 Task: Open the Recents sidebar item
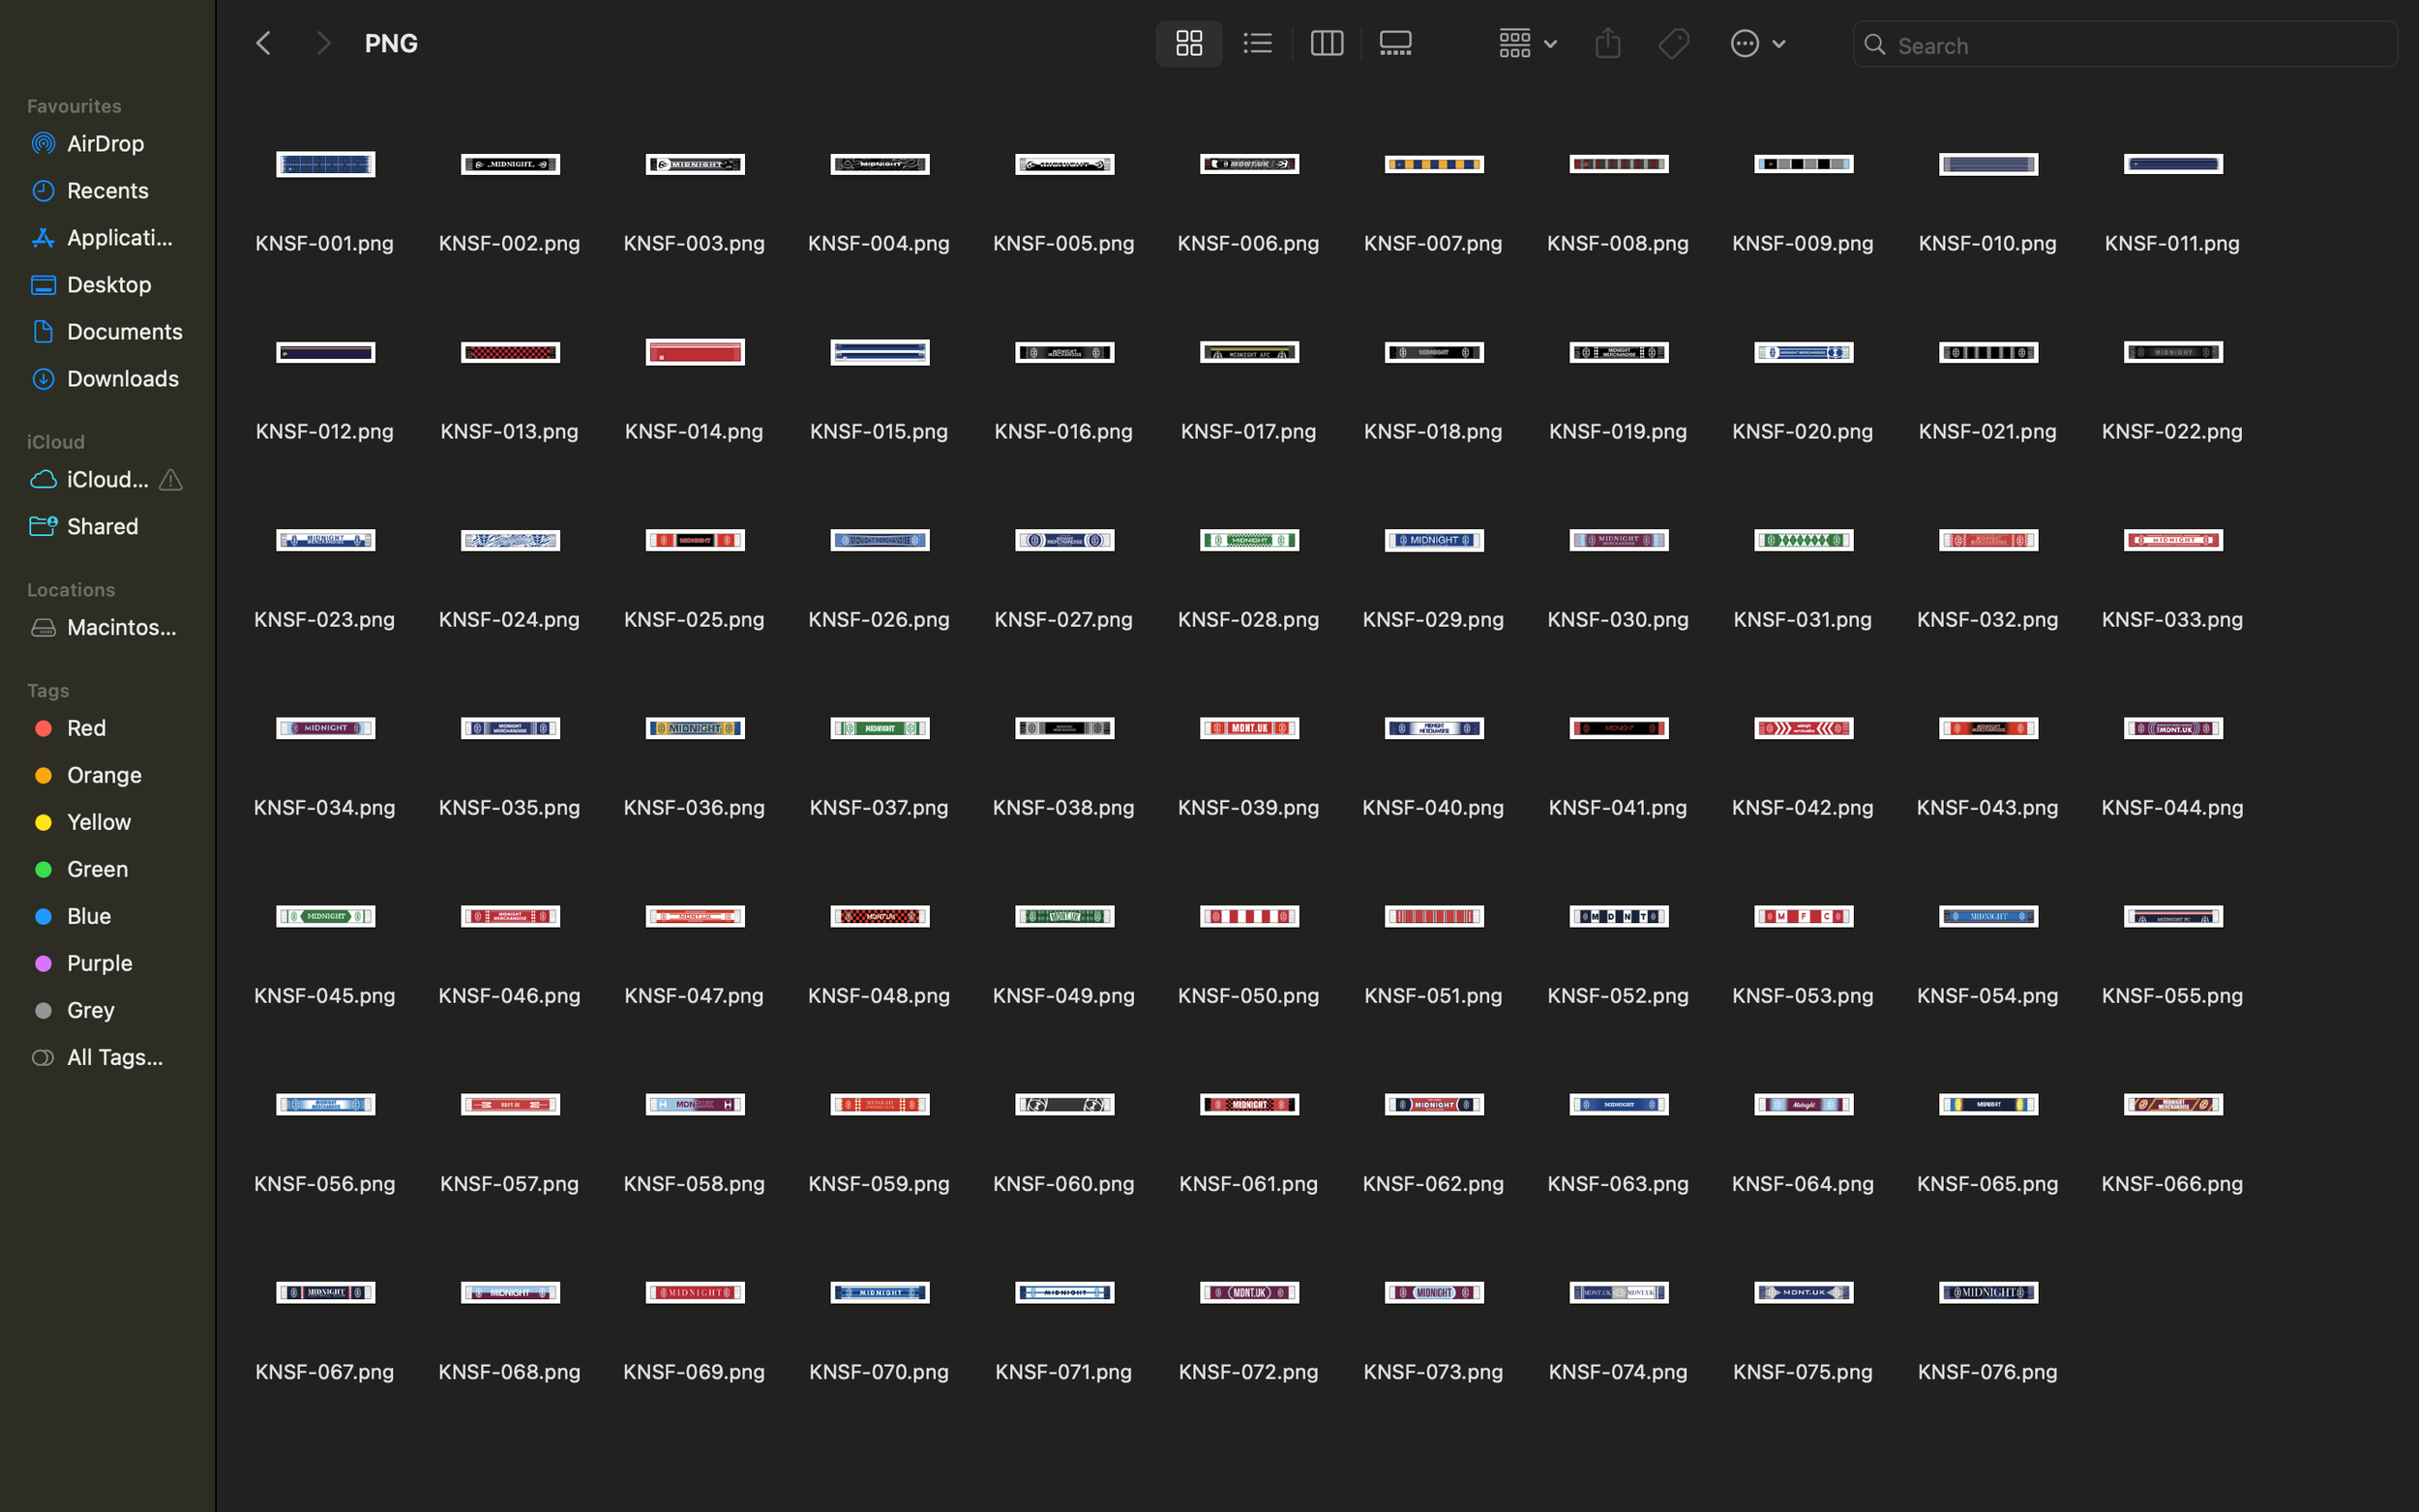tap(107, 190)
